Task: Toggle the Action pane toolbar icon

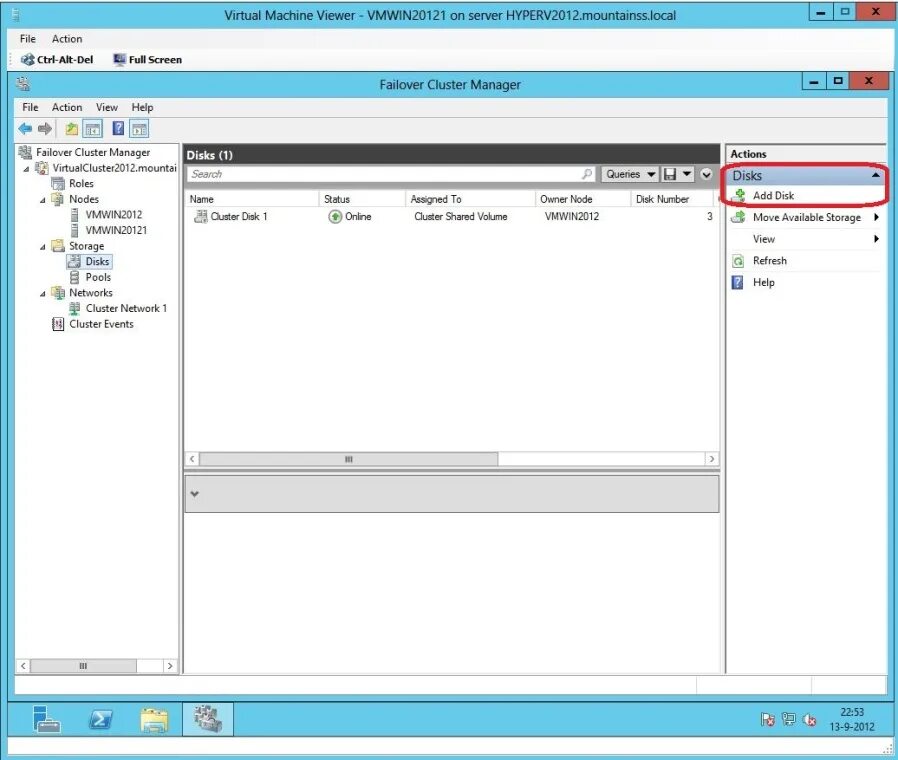Action: 139,129
